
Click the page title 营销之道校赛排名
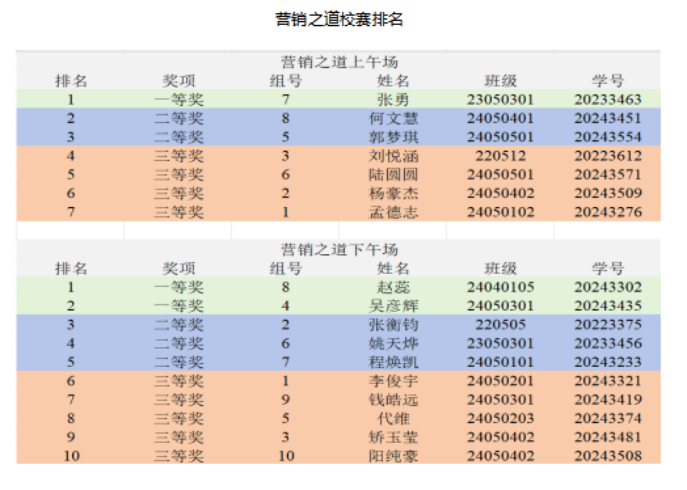339,19
